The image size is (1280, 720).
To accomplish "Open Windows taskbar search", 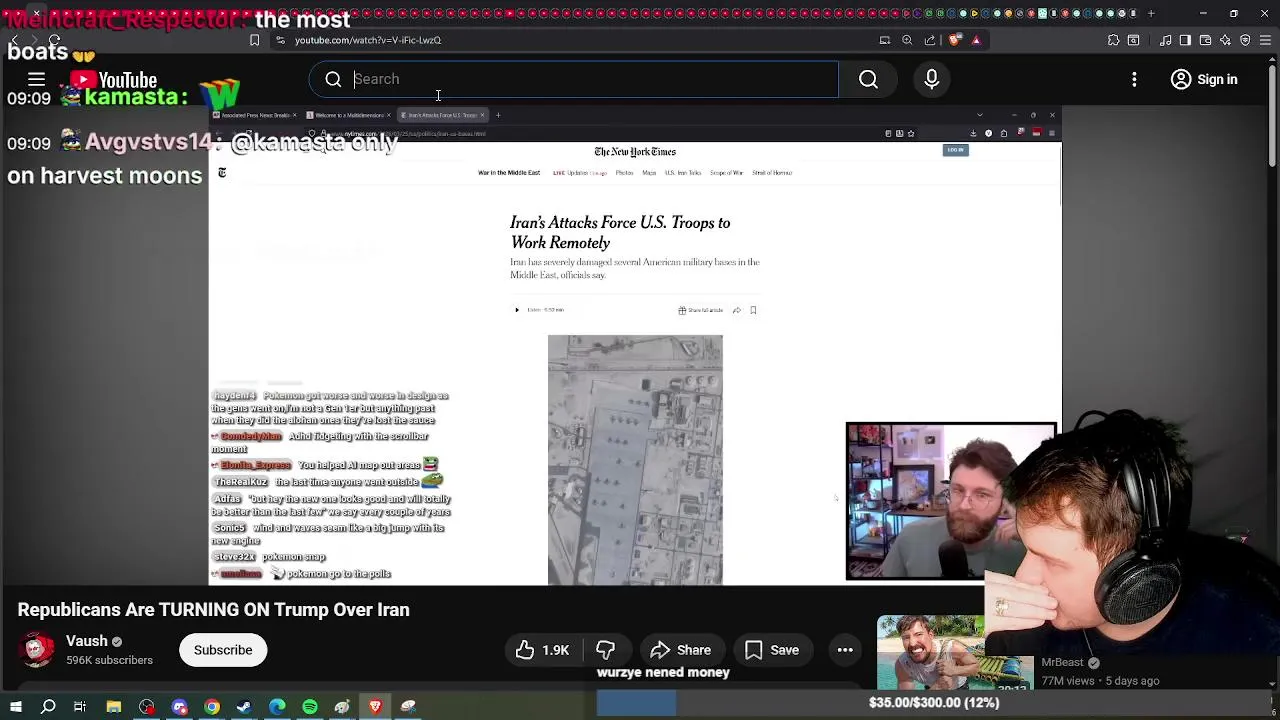I will (x=48, y=707).
